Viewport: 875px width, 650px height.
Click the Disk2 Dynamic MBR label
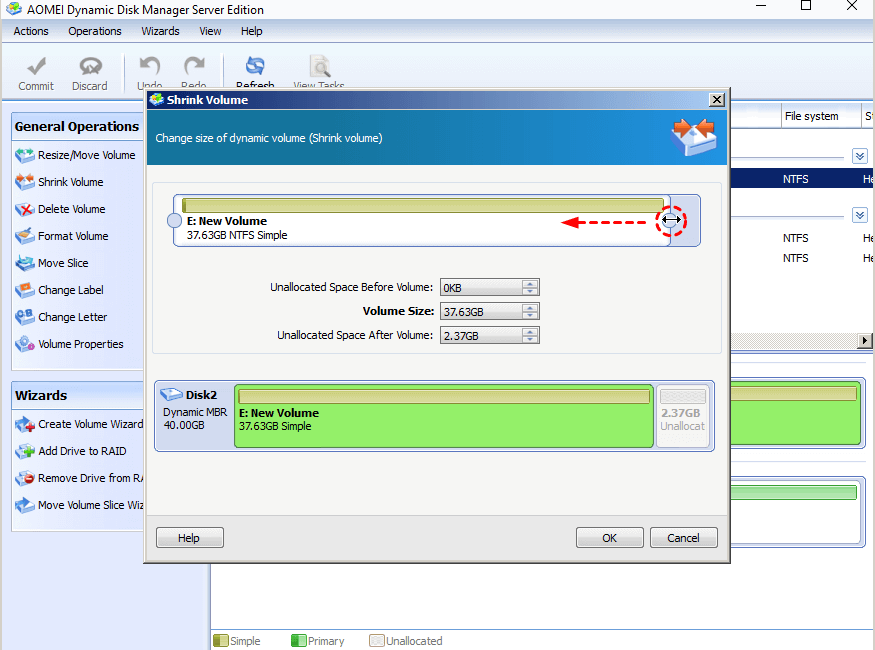pos(195,412)
